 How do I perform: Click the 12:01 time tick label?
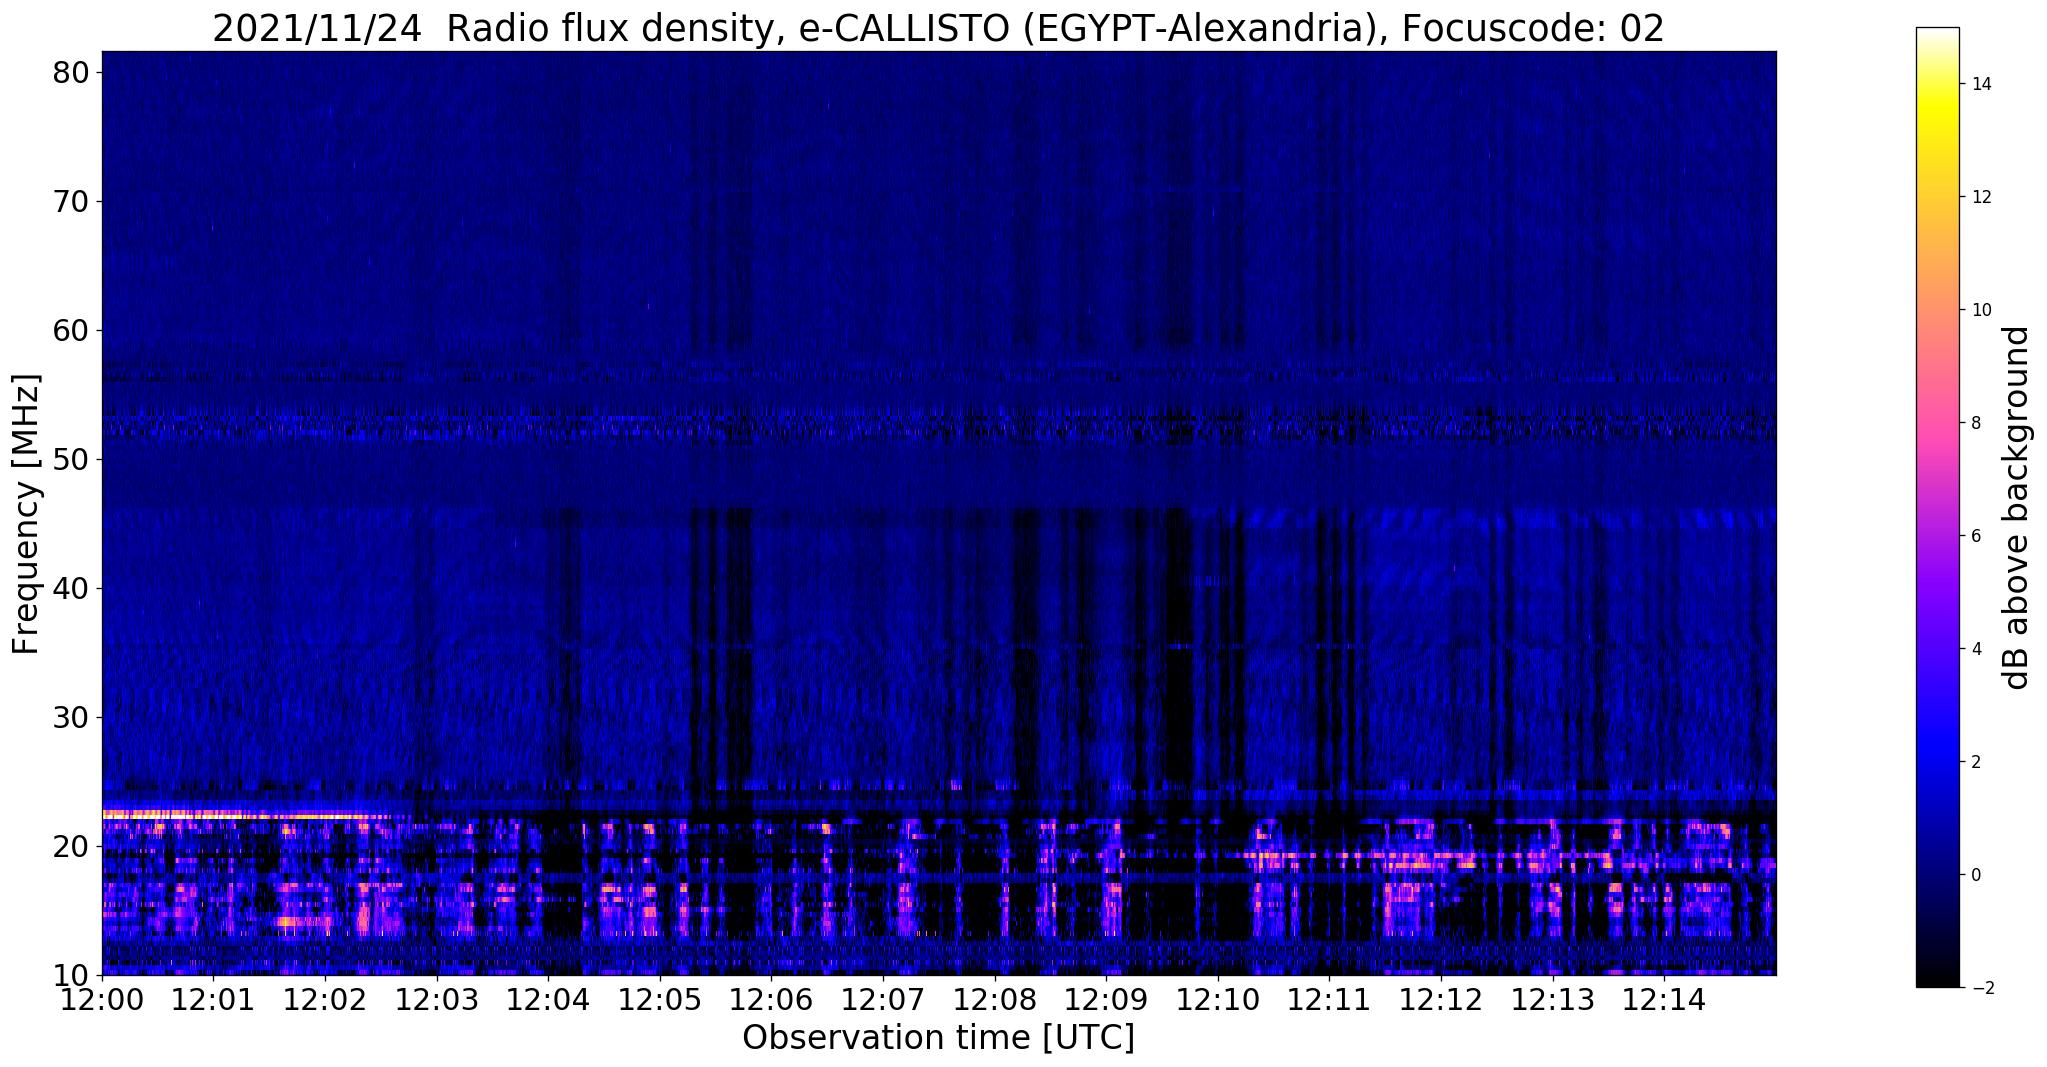pyautogui.click(x=213, y=1000)
